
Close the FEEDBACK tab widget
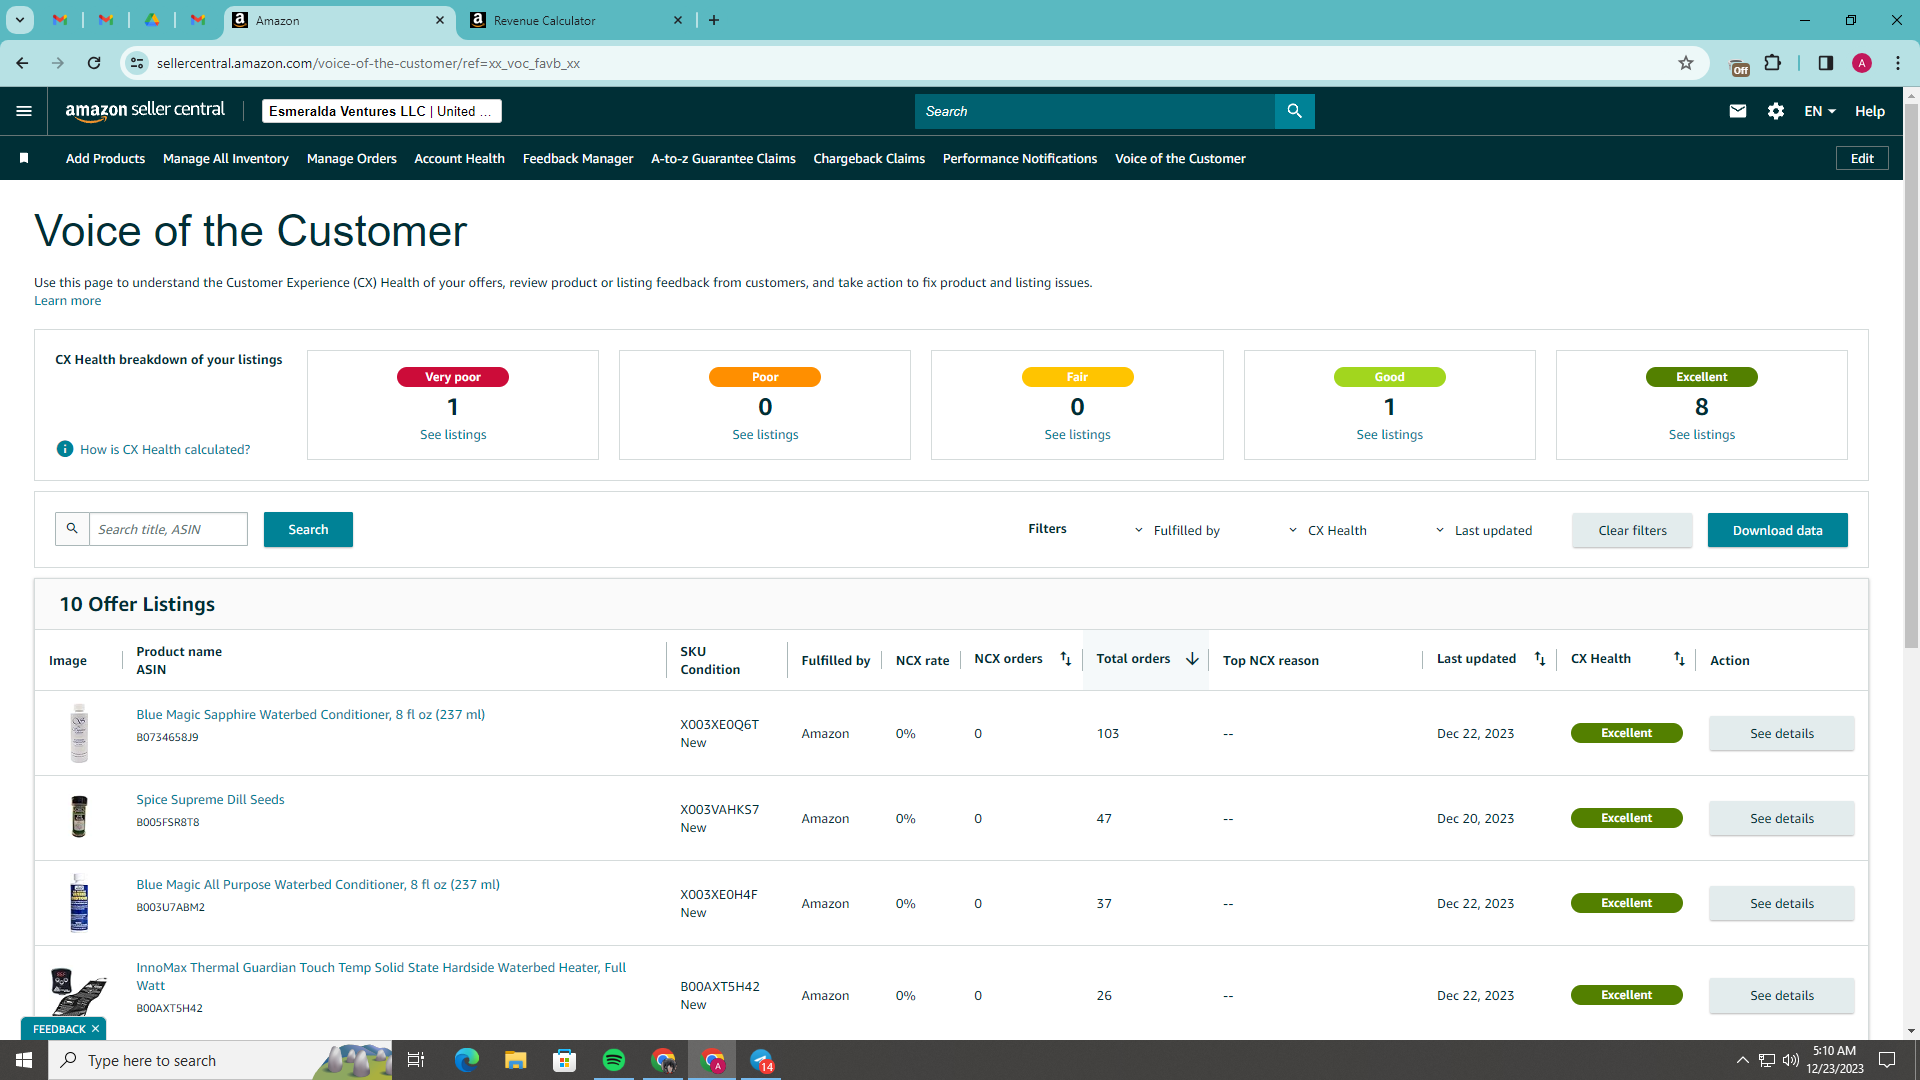click(x=95, y=1029)
